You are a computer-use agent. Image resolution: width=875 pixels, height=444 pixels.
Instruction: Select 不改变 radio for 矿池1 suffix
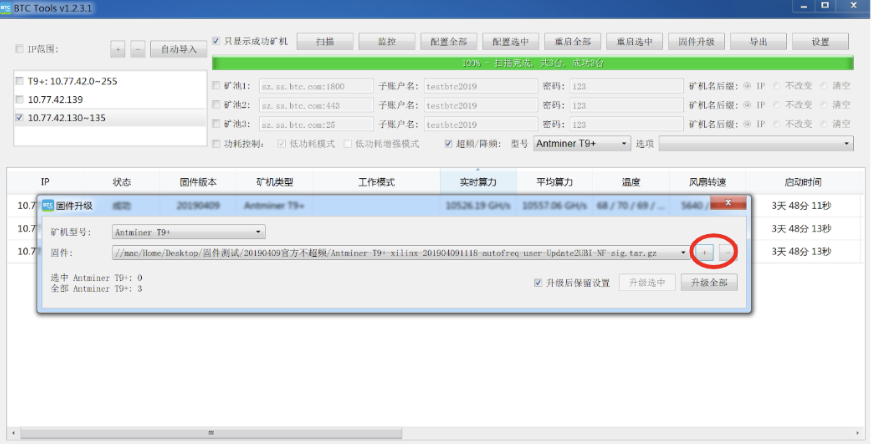point(776,86)
